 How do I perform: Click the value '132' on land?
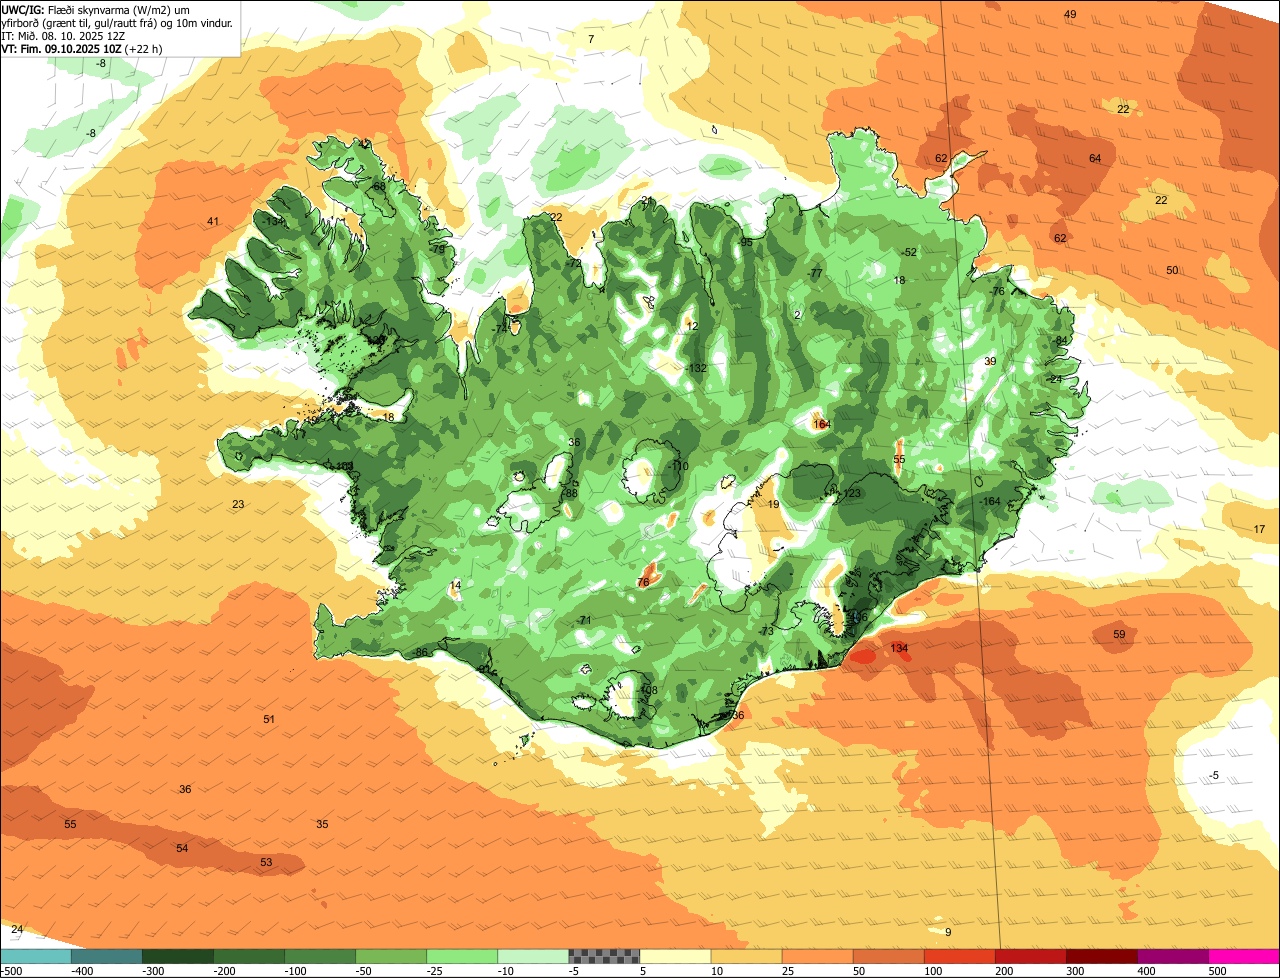[x=697, y=368]
